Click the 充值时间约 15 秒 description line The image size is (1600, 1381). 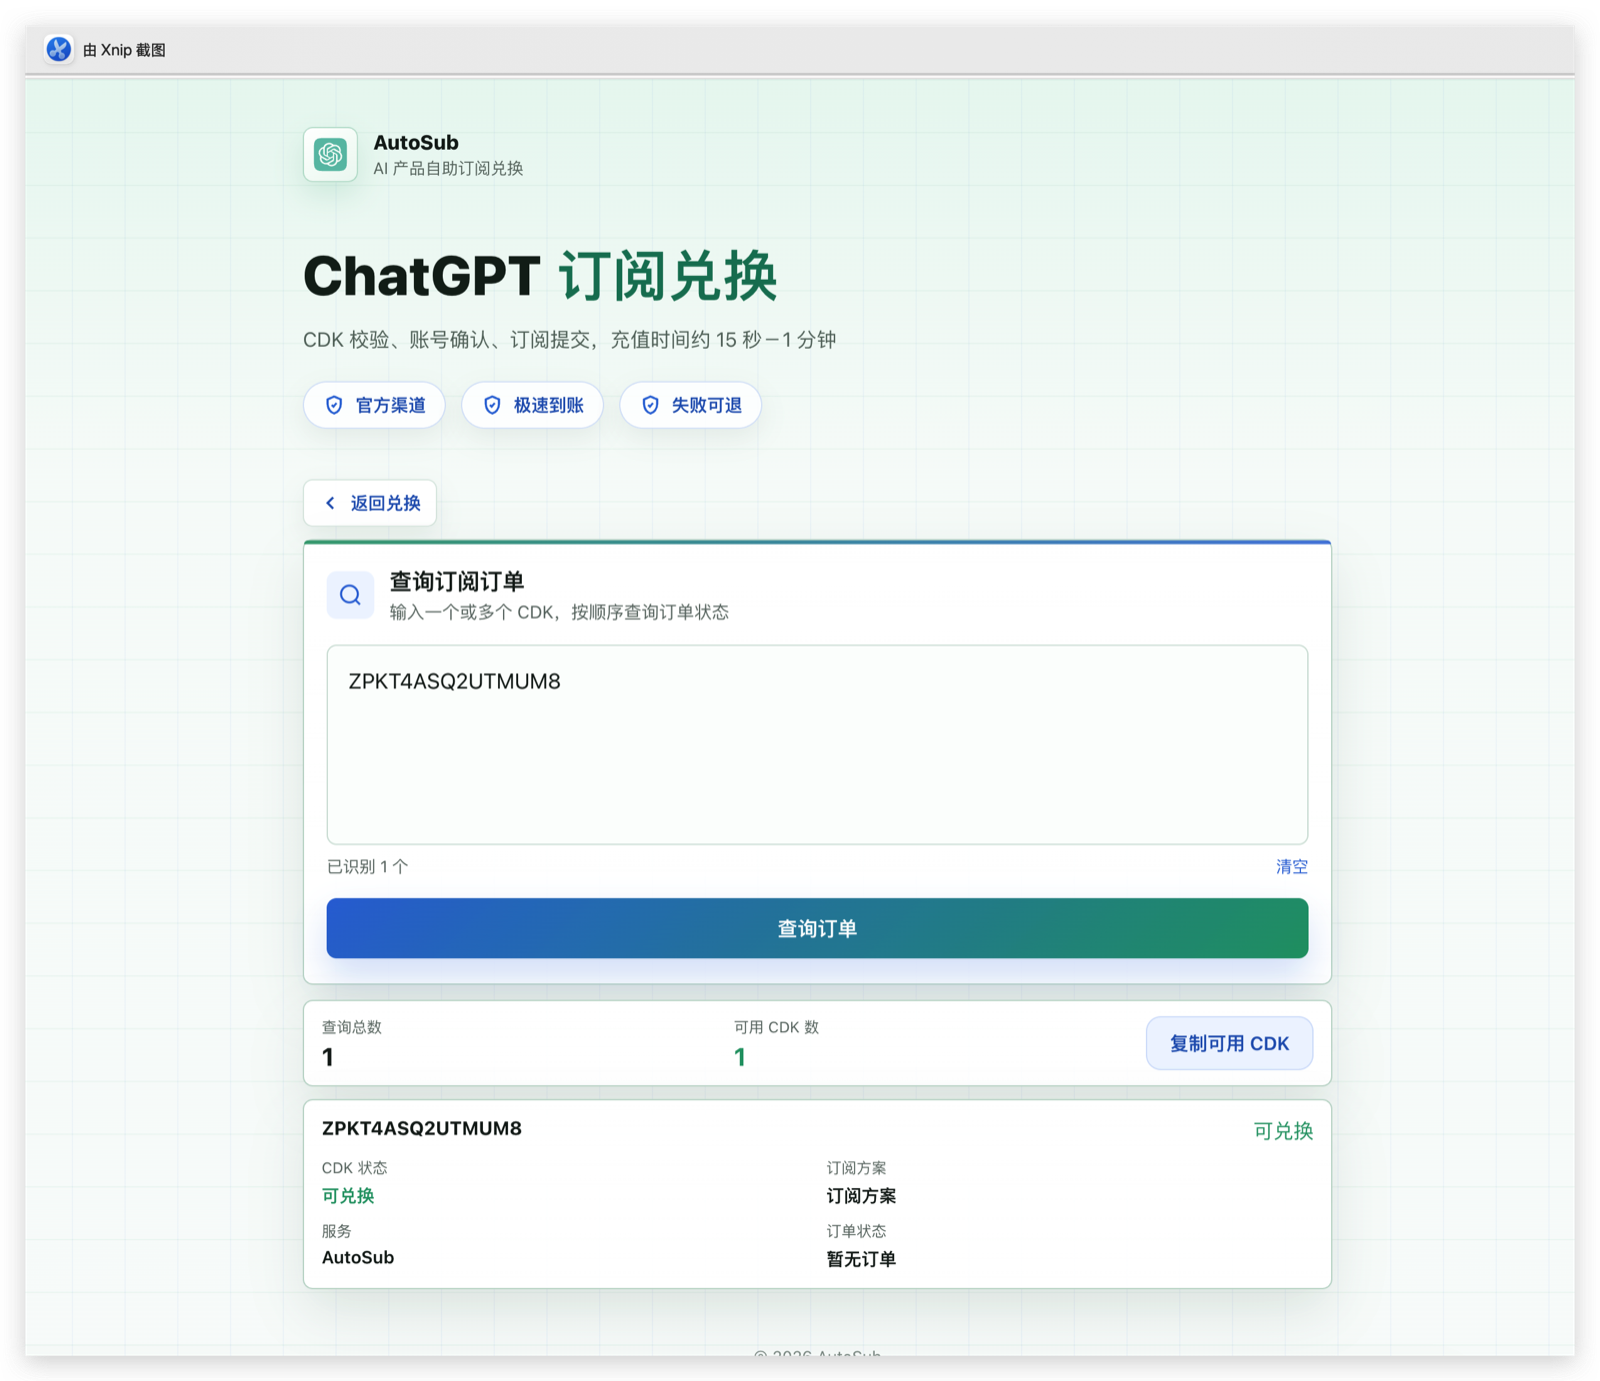point(570,340)
